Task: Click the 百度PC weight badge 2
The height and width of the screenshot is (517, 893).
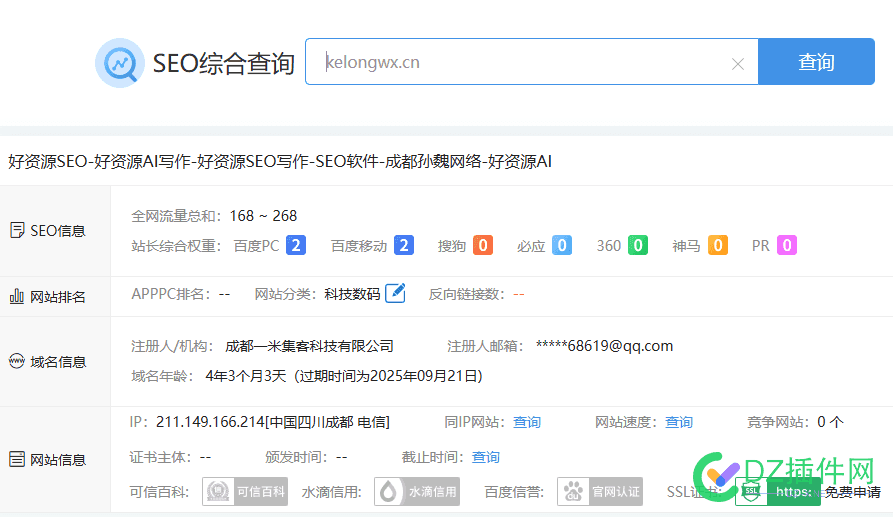Action: (x=296, y=245)
